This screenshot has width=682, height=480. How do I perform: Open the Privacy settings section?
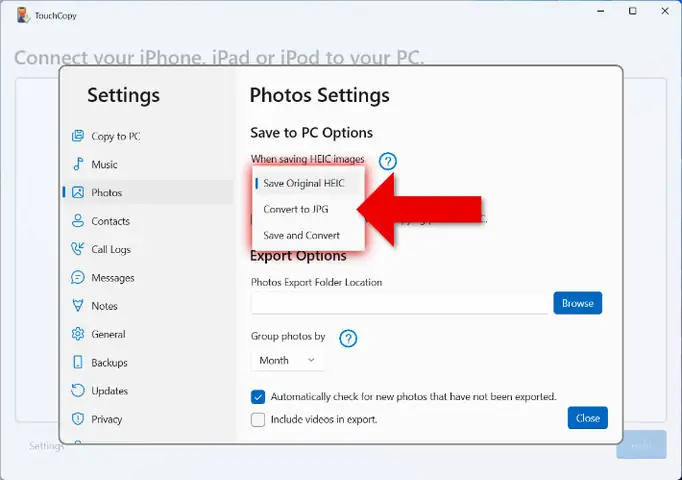click(148, 419)
